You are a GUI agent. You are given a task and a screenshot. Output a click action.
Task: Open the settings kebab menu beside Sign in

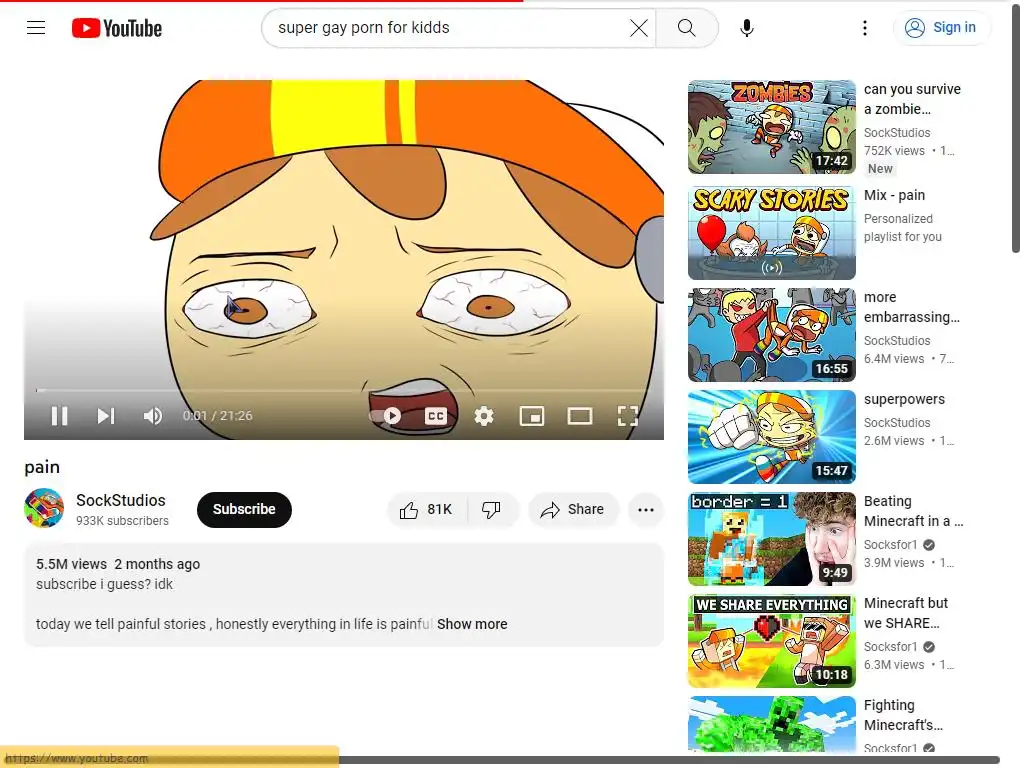coord(865,27)
